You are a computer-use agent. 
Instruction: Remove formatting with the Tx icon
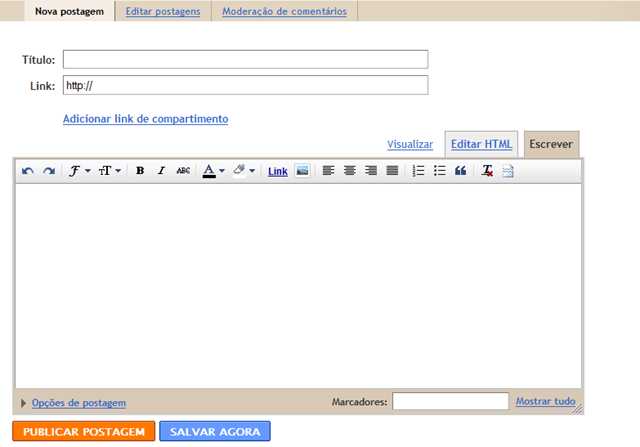pos(487,171)
